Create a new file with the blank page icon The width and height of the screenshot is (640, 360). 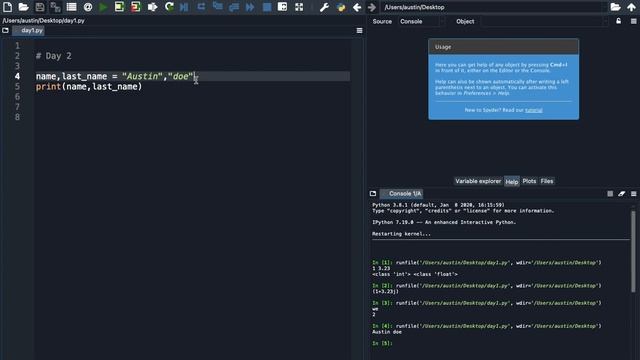point(7,7)
